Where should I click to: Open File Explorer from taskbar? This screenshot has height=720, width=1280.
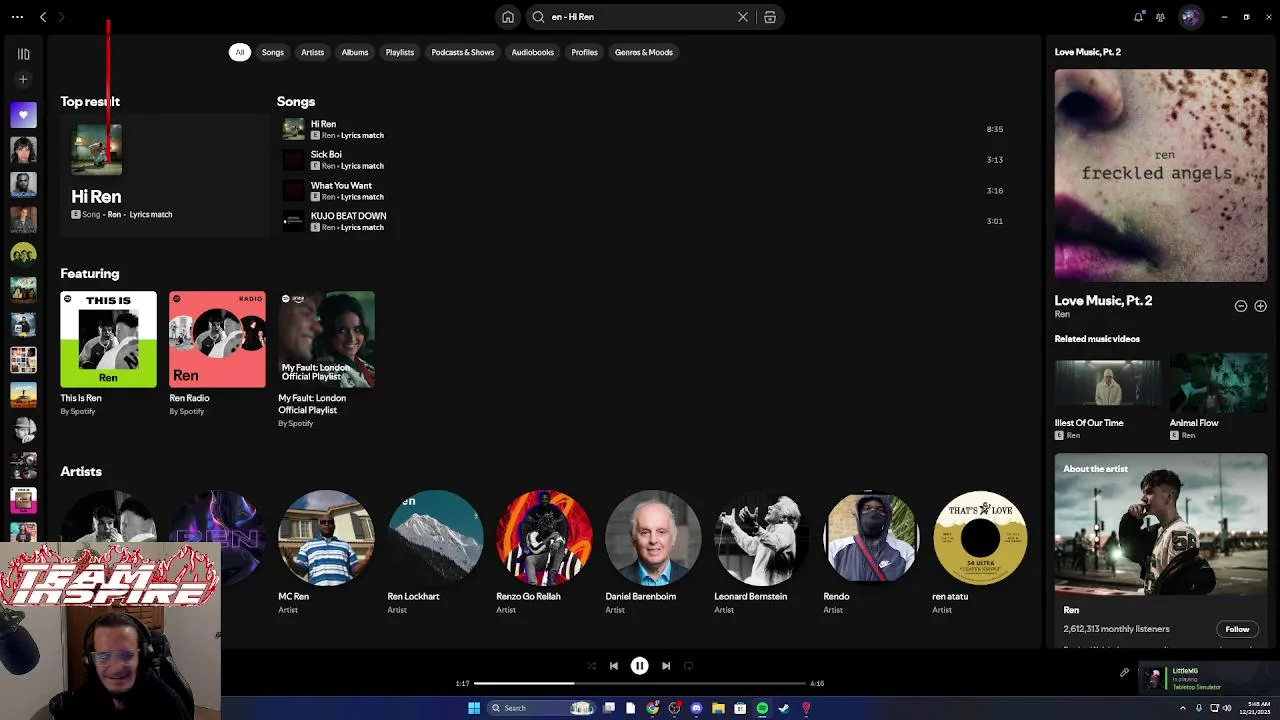tap(718, 708)
